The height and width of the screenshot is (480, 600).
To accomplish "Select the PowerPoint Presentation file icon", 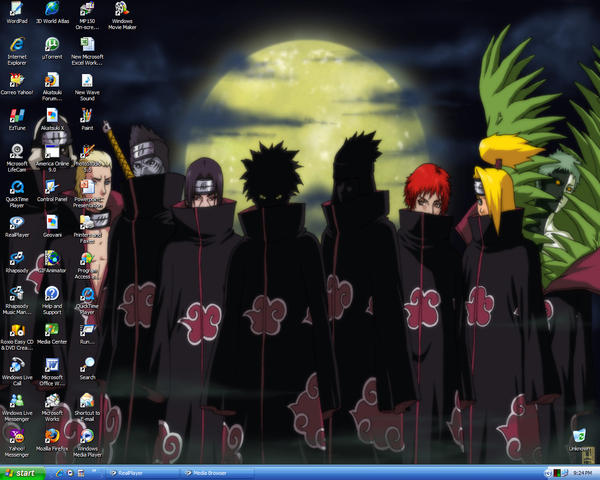I will (x=87, y=193).
